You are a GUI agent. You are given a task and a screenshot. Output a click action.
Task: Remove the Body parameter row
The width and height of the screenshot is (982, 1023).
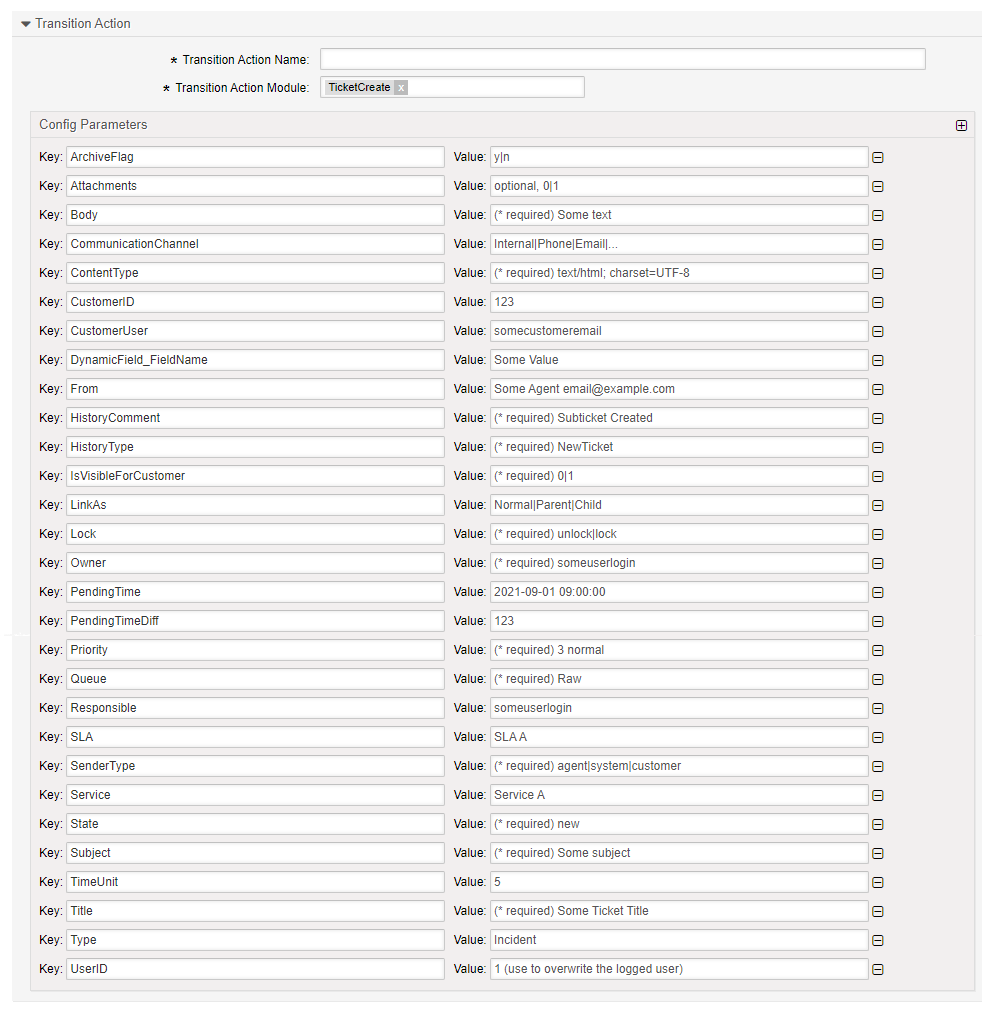[x=878, y=215]
